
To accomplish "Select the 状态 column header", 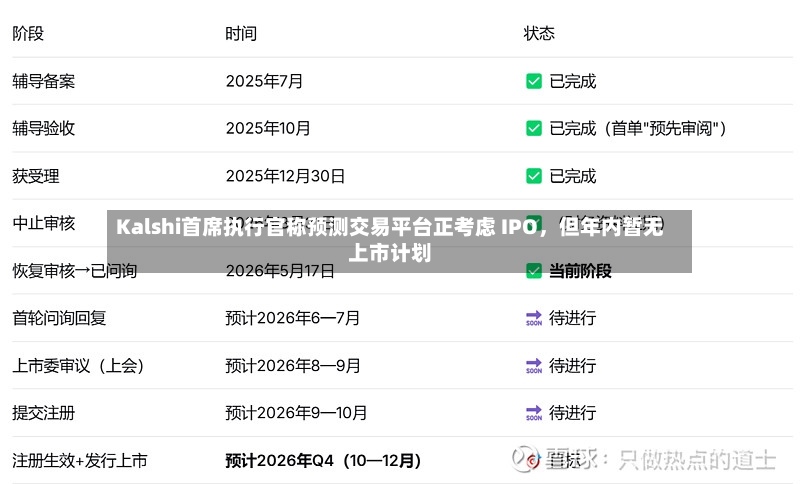I will [x=539, y=34].
